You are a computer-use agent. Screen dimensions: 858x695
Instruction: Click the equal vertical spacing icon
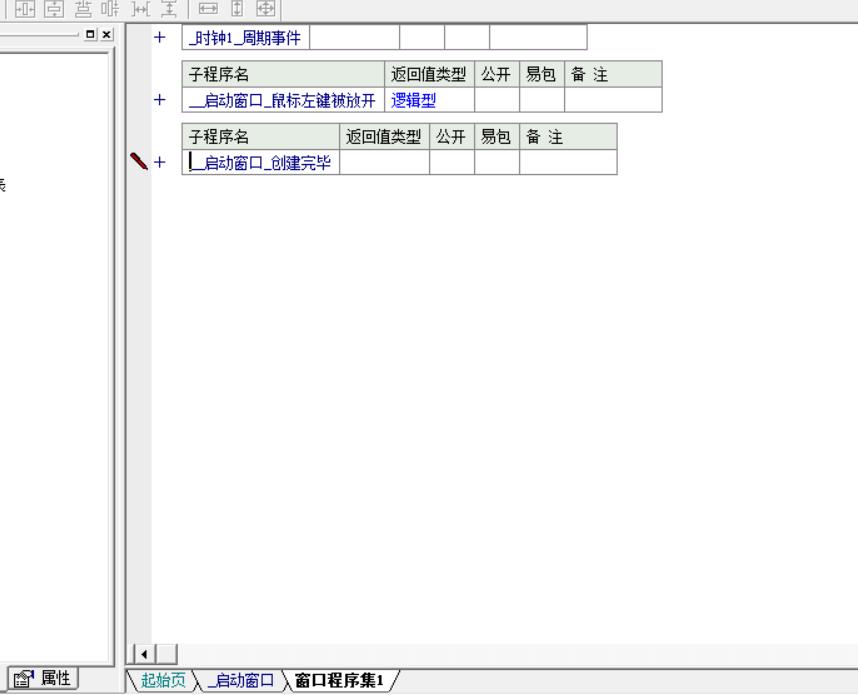(169, 9)
